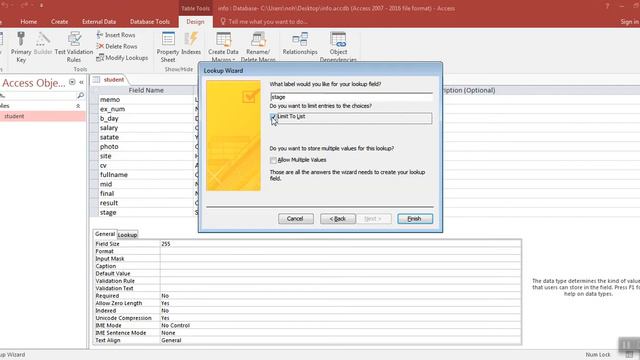The width and height of the screenshot is (640, 360).
Task: Open the Property Sheet
Action: 168,47
